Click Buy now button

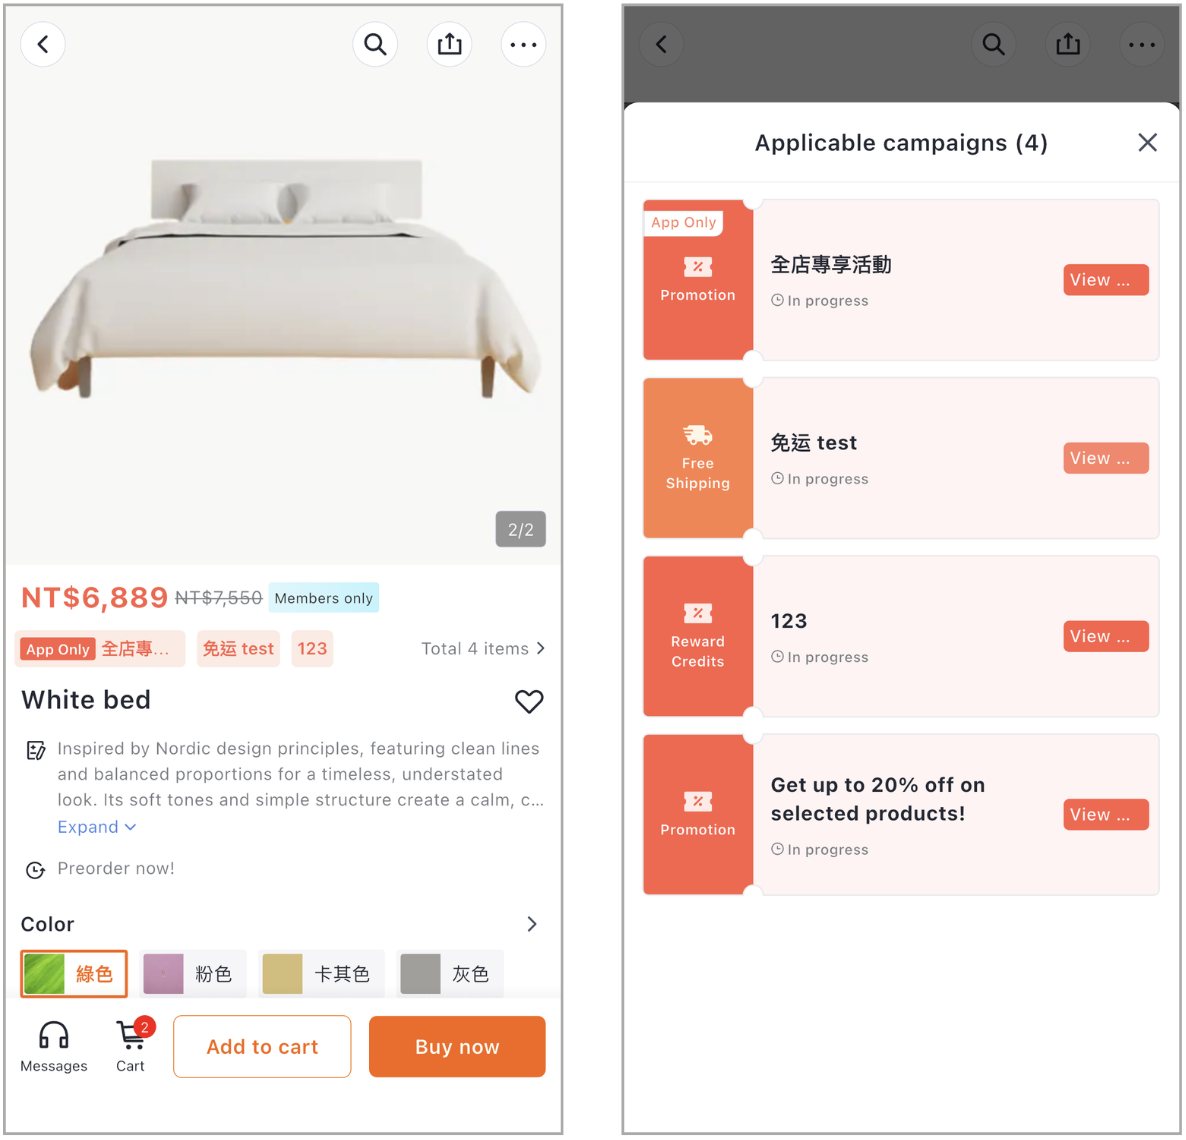pyautogui.click(x=457, y=1046)
